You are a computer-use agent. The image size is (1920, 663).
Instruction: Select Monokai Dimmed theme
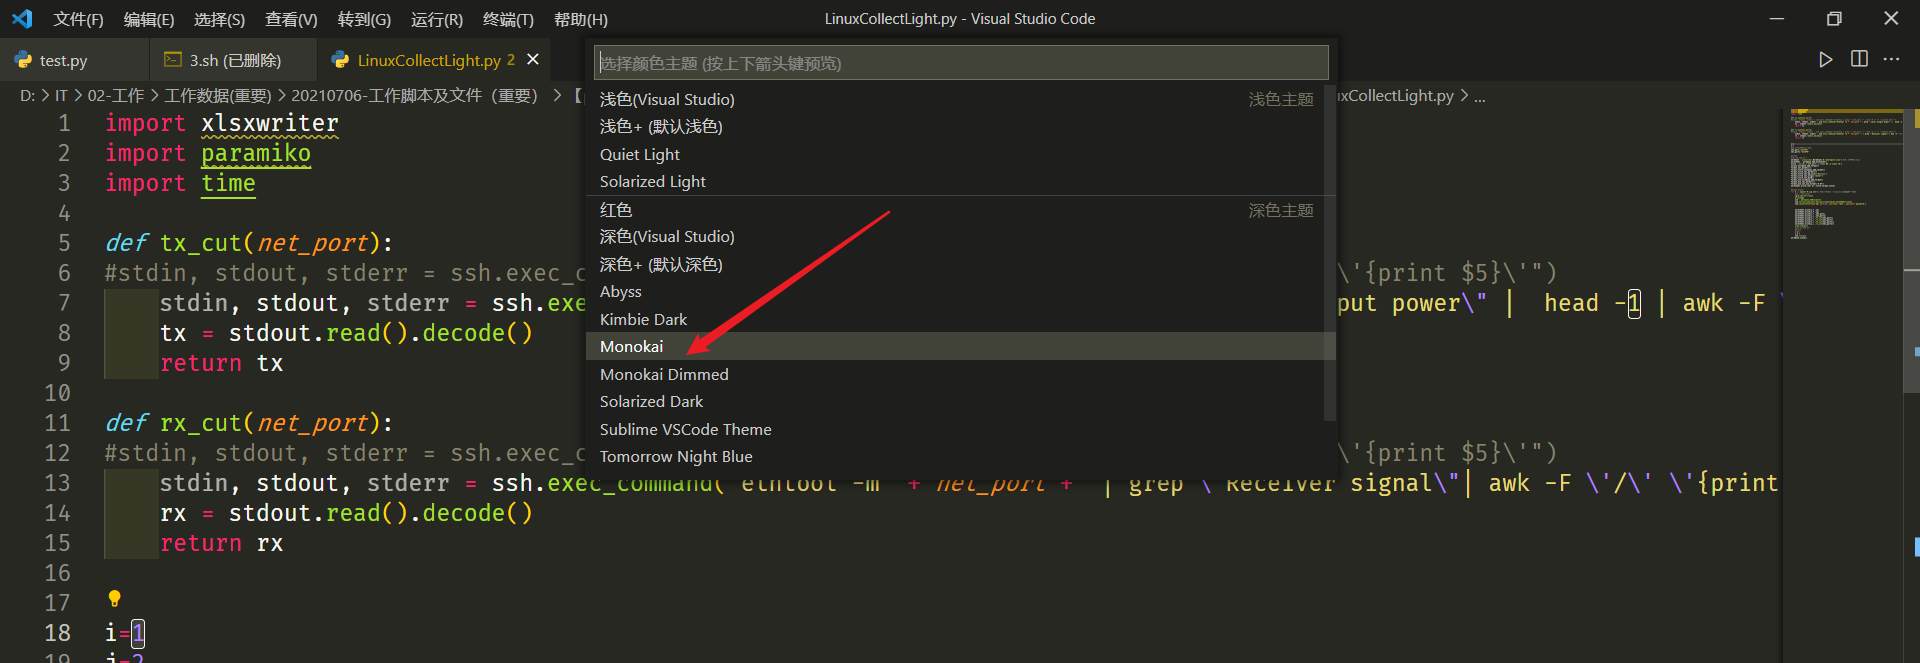[x=960, y=374]
